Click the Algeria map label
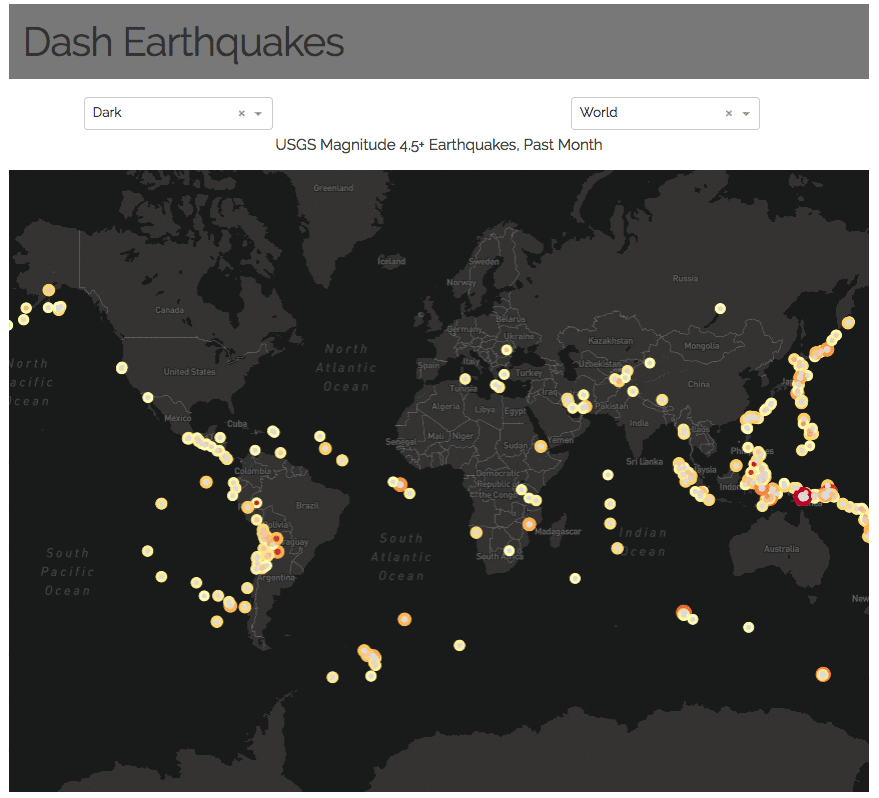The image size is (879, 798). click(446, 406)
